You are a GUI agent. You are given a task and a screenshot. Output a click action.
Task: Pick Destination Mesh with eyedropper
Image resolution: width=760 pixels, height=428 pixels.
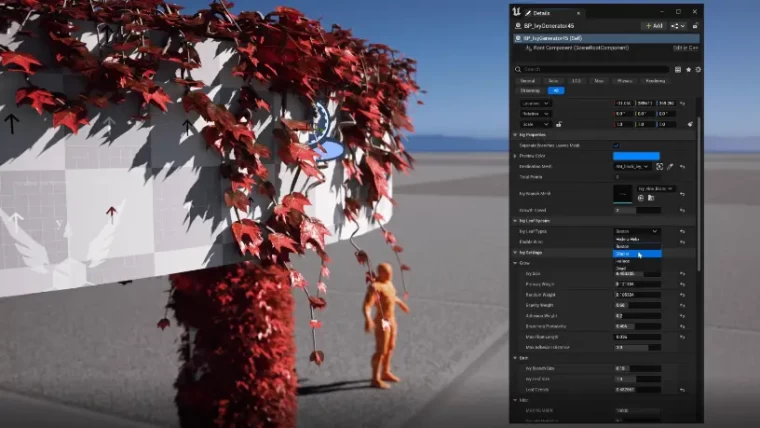coord(670,167)
